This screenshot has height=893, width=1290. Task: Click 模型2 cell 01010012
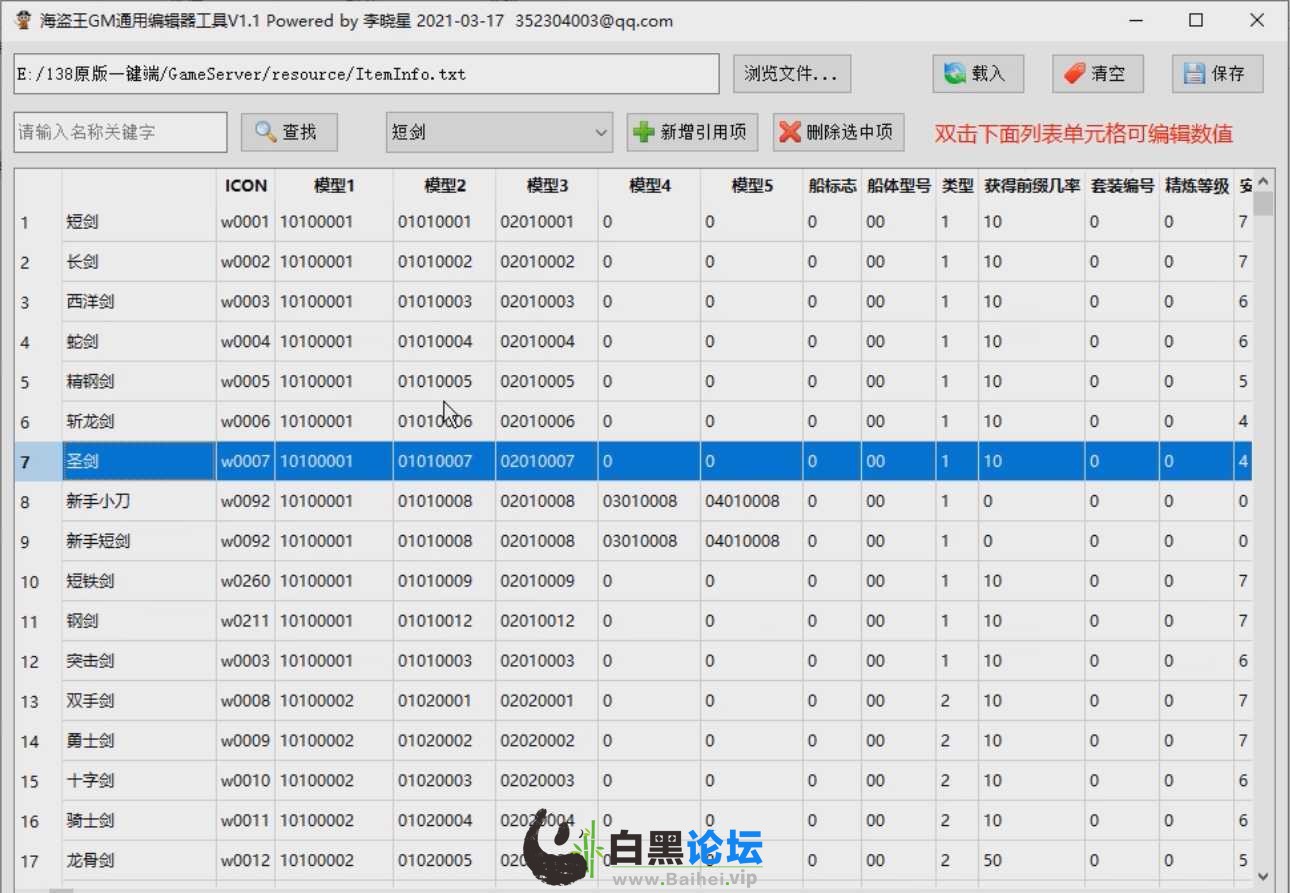coord(445,621)
